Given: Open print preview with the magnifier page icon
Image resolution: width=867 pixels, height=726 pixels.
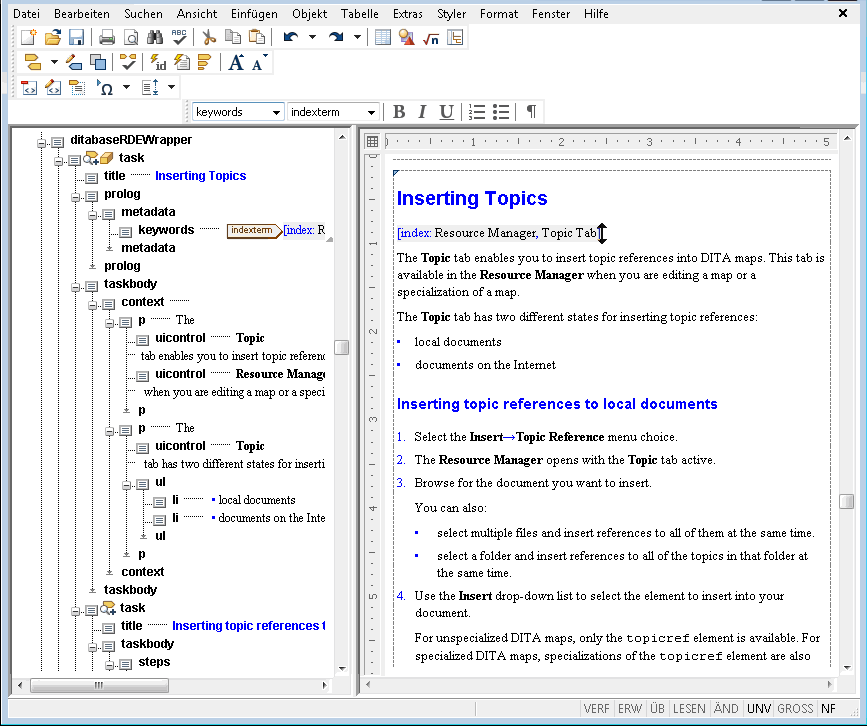Looking at the screenshot, I should [131, 38].
